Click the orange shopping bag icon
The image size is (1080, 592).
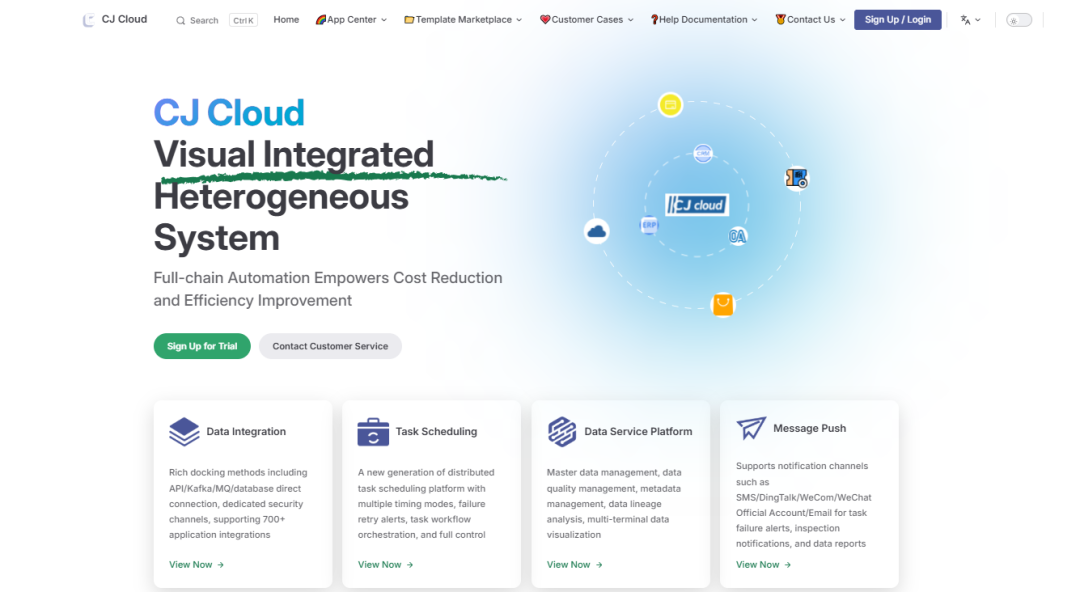[722, 305]
